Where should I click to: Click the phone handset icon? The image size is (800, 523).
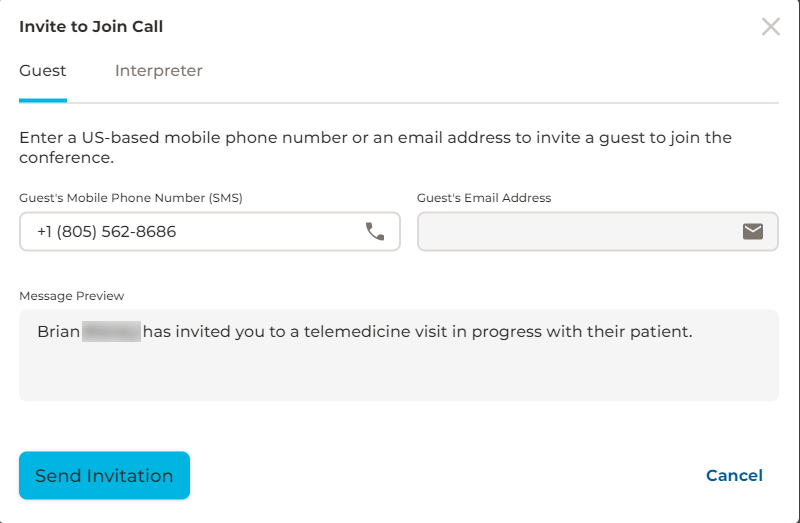tap(375, 232)
